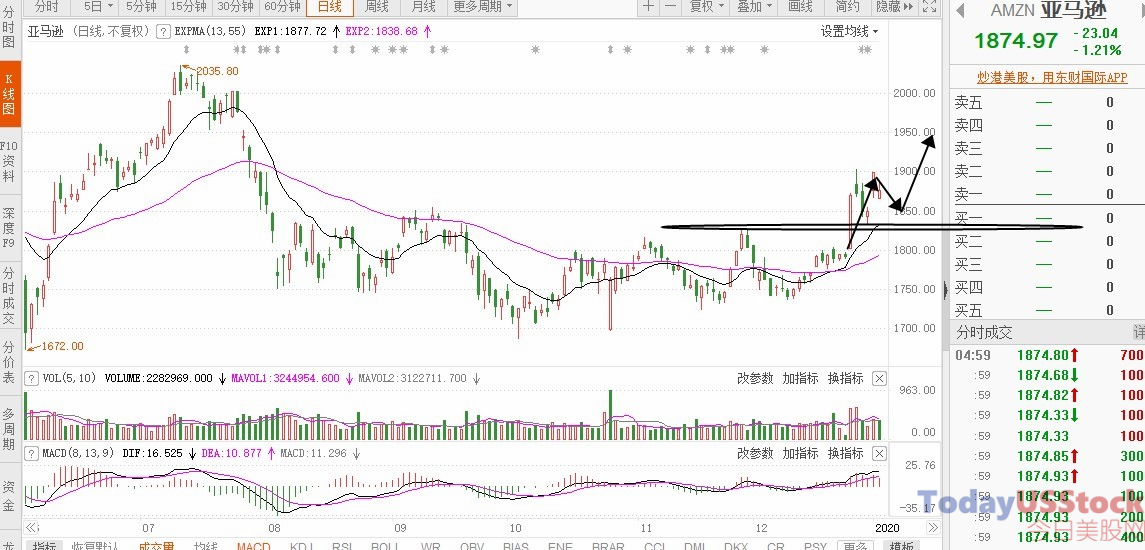Click the zoom-in plus icon

(x=648, y=7)
